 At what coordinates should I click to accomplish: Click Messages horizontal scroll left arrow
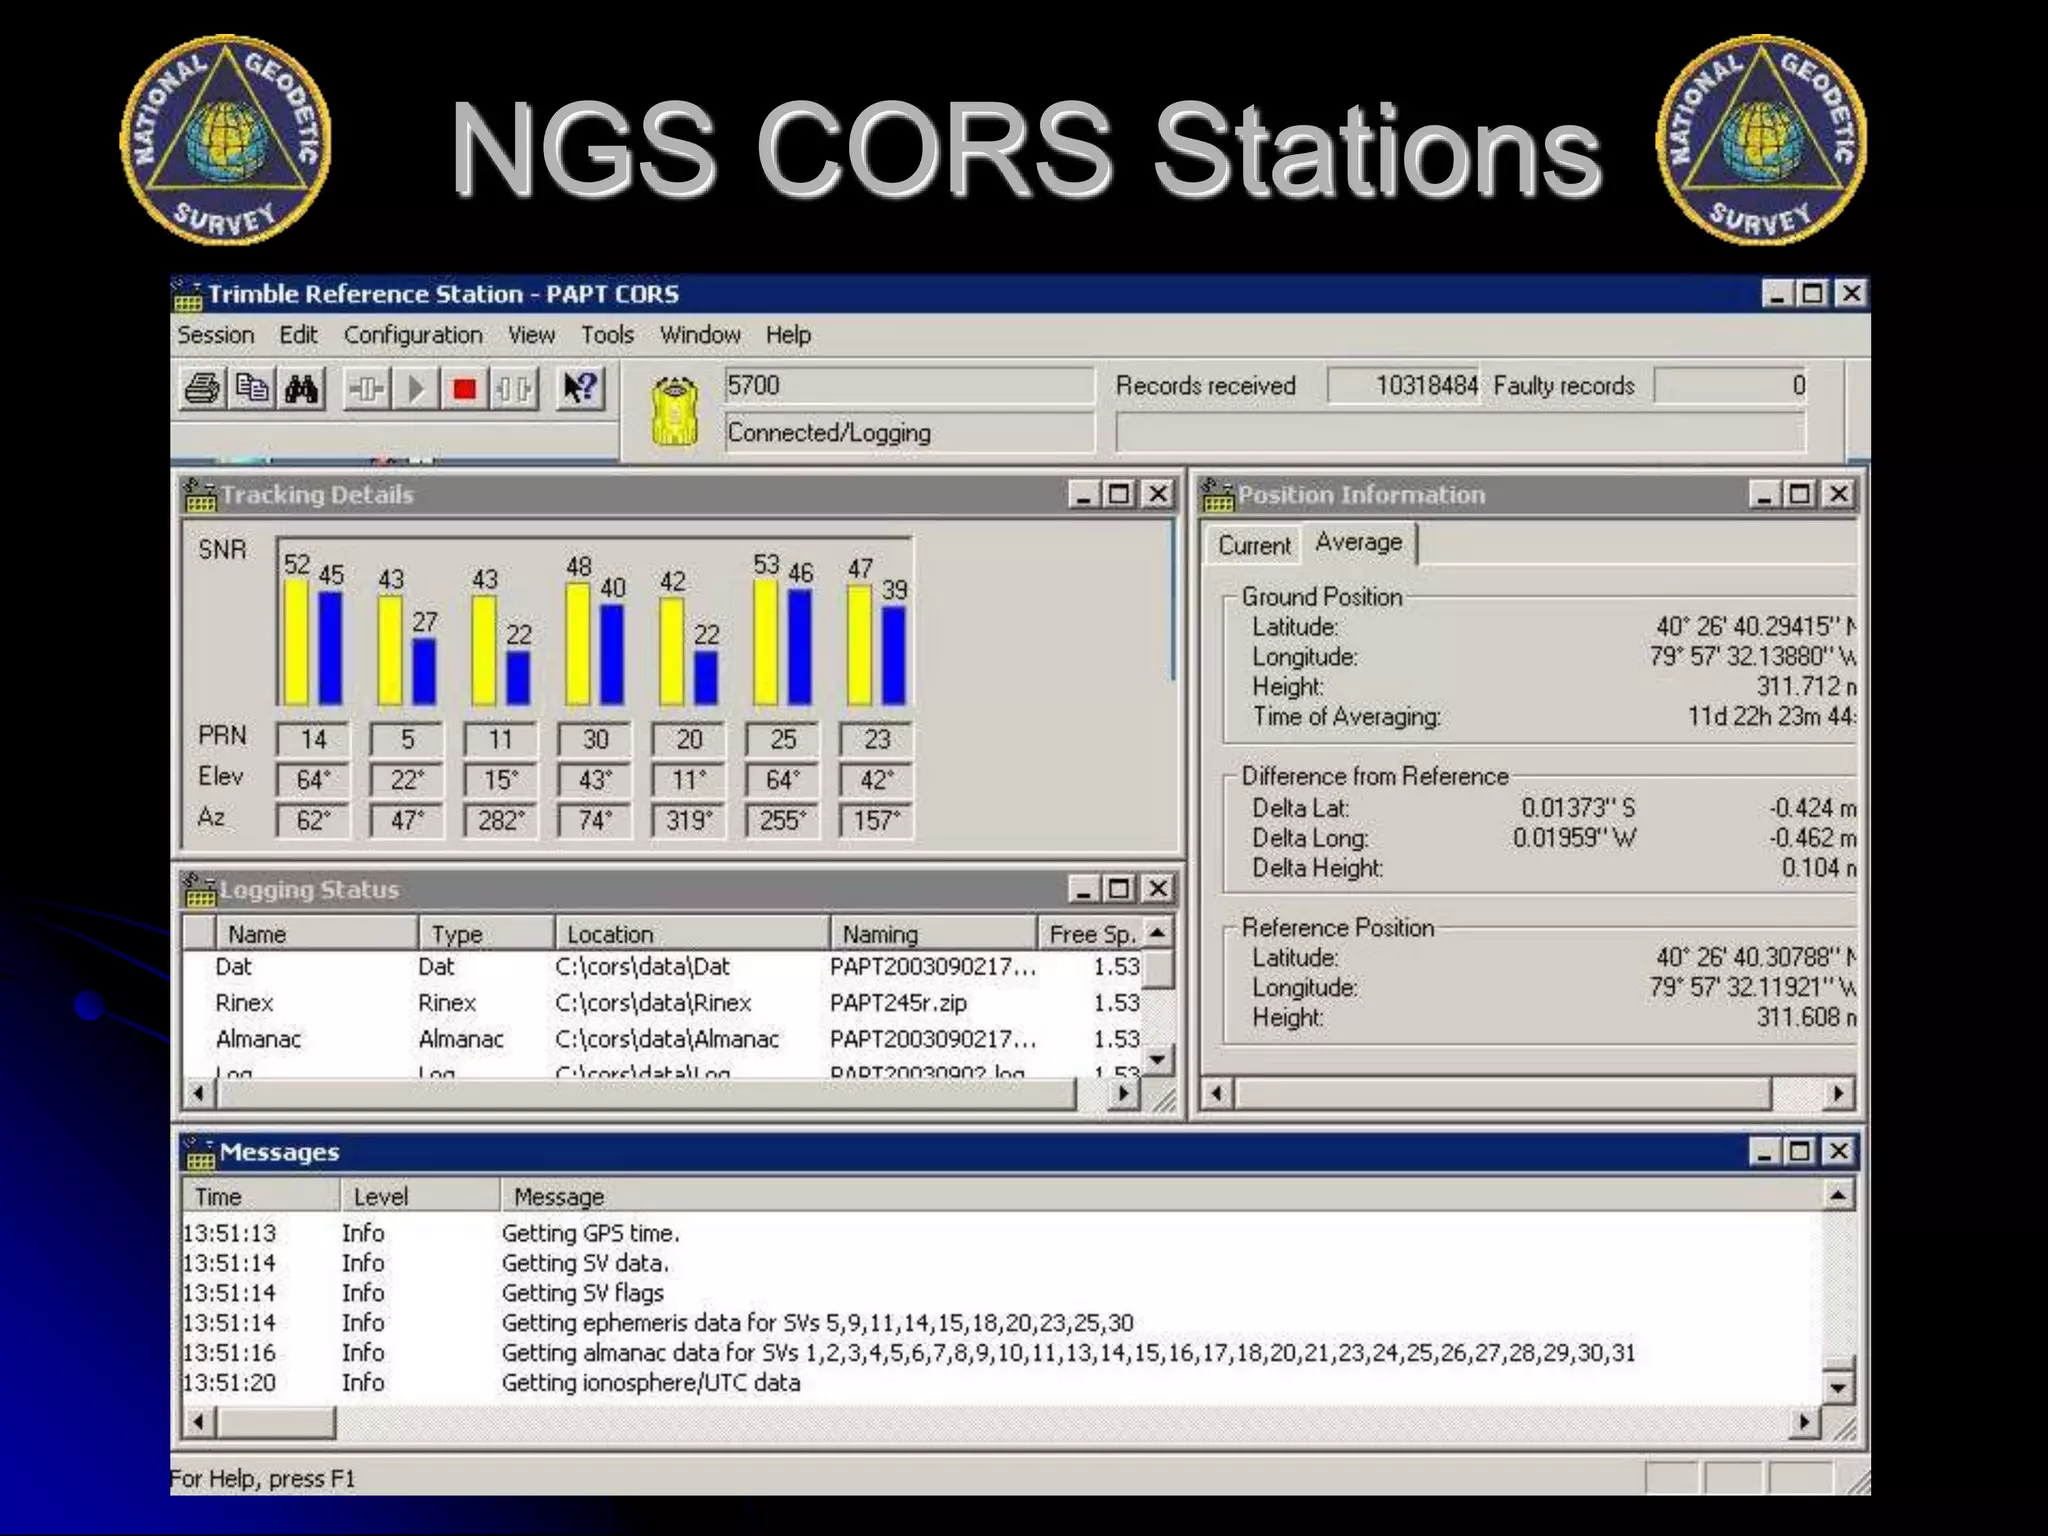tap(199, 1421)
